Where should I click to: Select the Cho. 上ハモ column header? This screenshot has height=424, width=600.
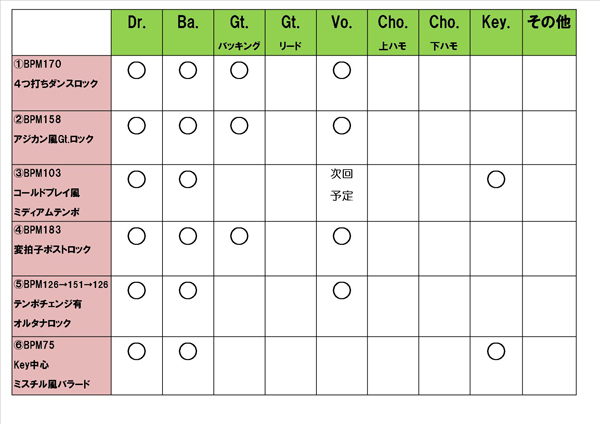[x=392, y=33]
